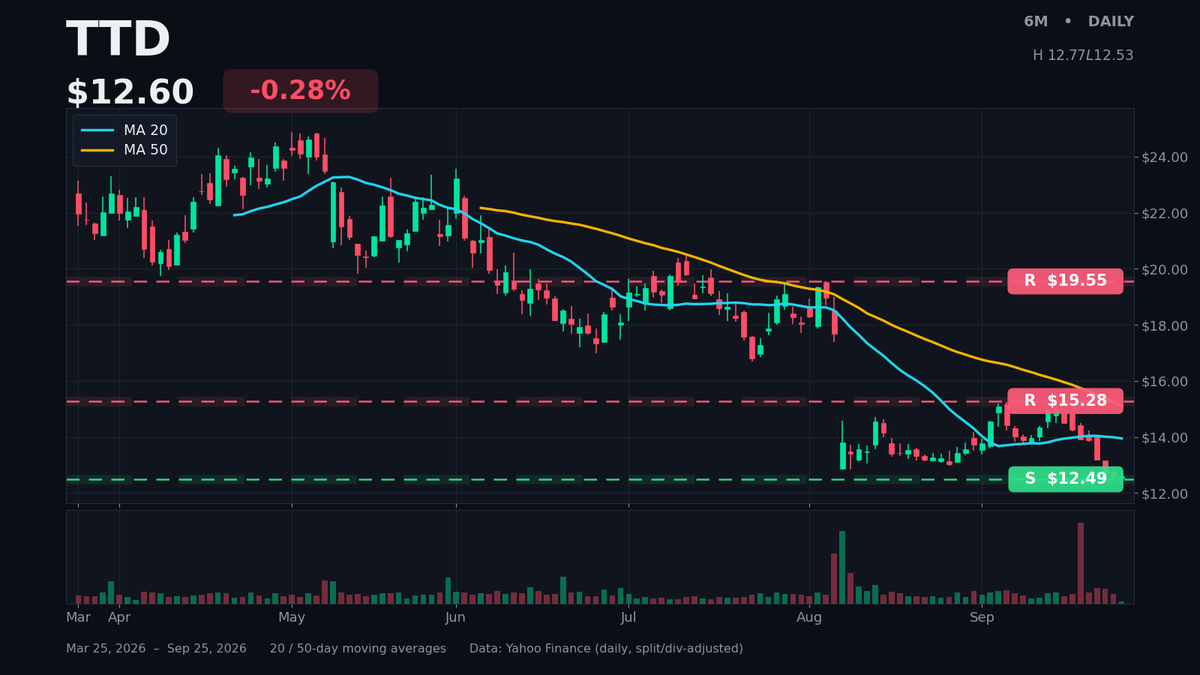Click the -0.28% change badge
The height and width of the screenshot is (675, 1200).
(300, 91)
